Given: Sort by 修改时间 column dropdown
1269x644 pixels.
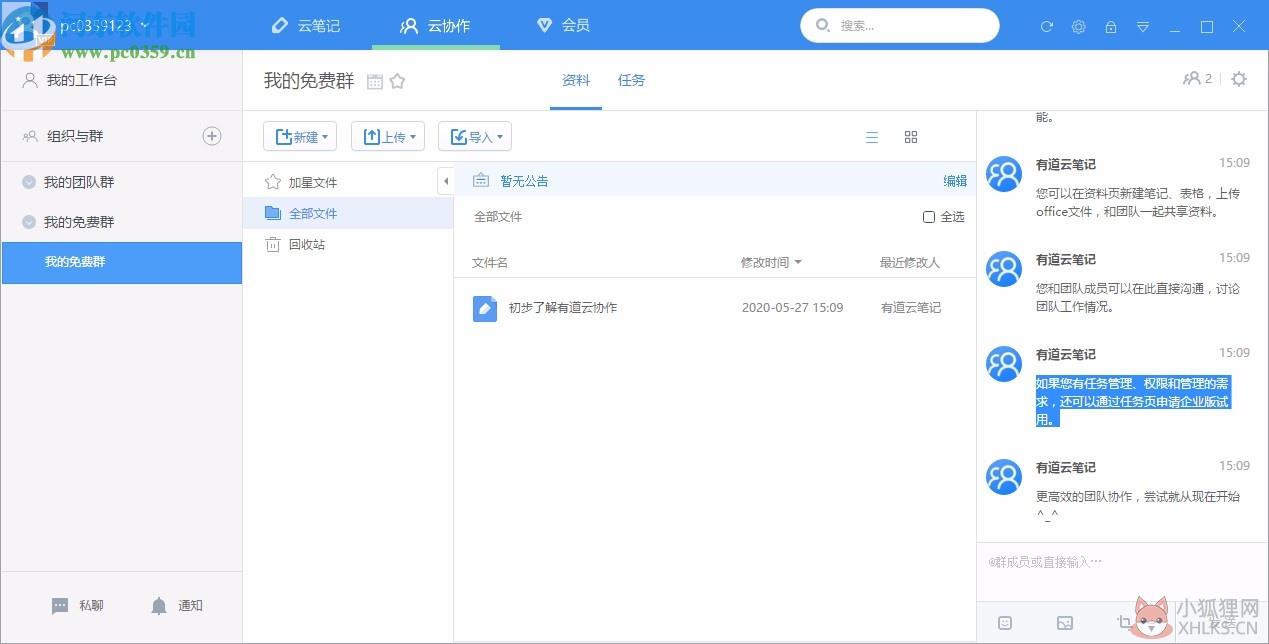Looking at the screenshot, I should pos(771,263).
